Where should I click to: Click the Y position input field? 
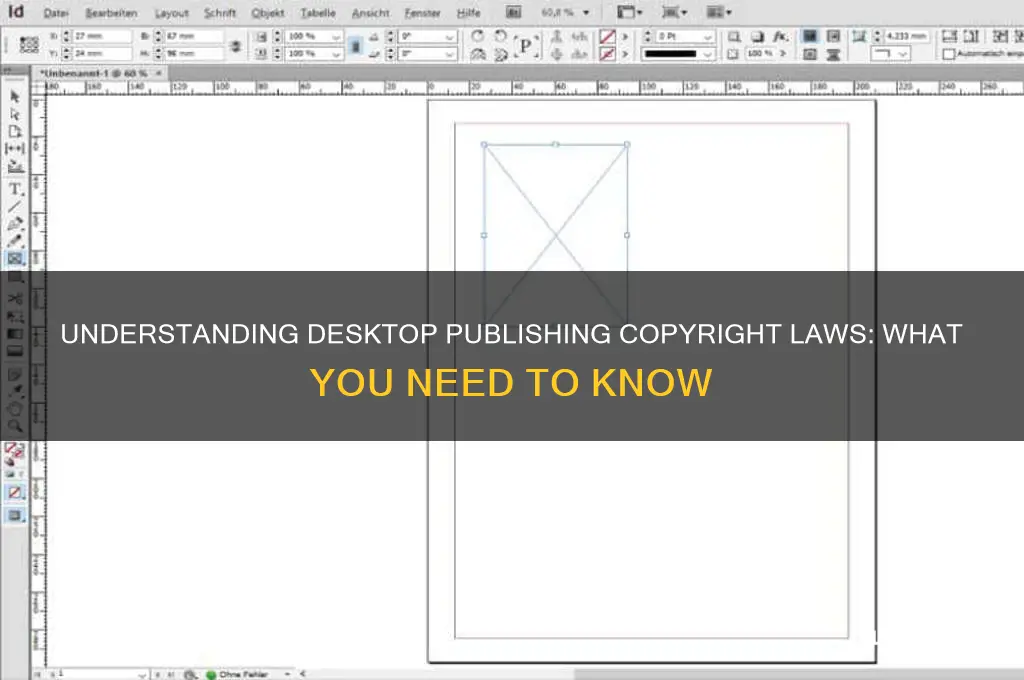click(x=101, y=54)
